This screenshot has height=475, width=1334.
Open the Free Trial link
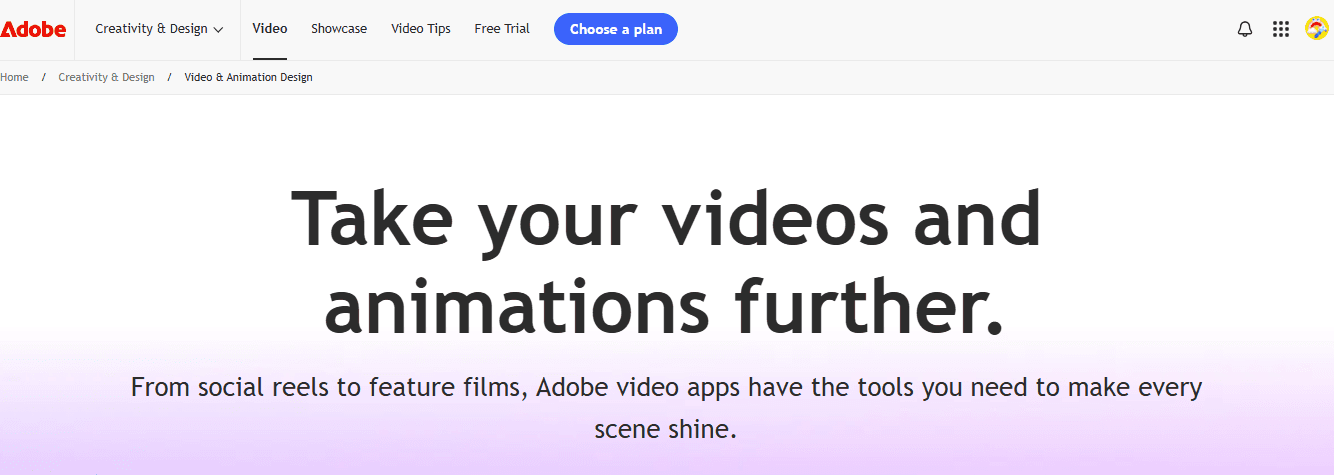[x=502, y=29]
